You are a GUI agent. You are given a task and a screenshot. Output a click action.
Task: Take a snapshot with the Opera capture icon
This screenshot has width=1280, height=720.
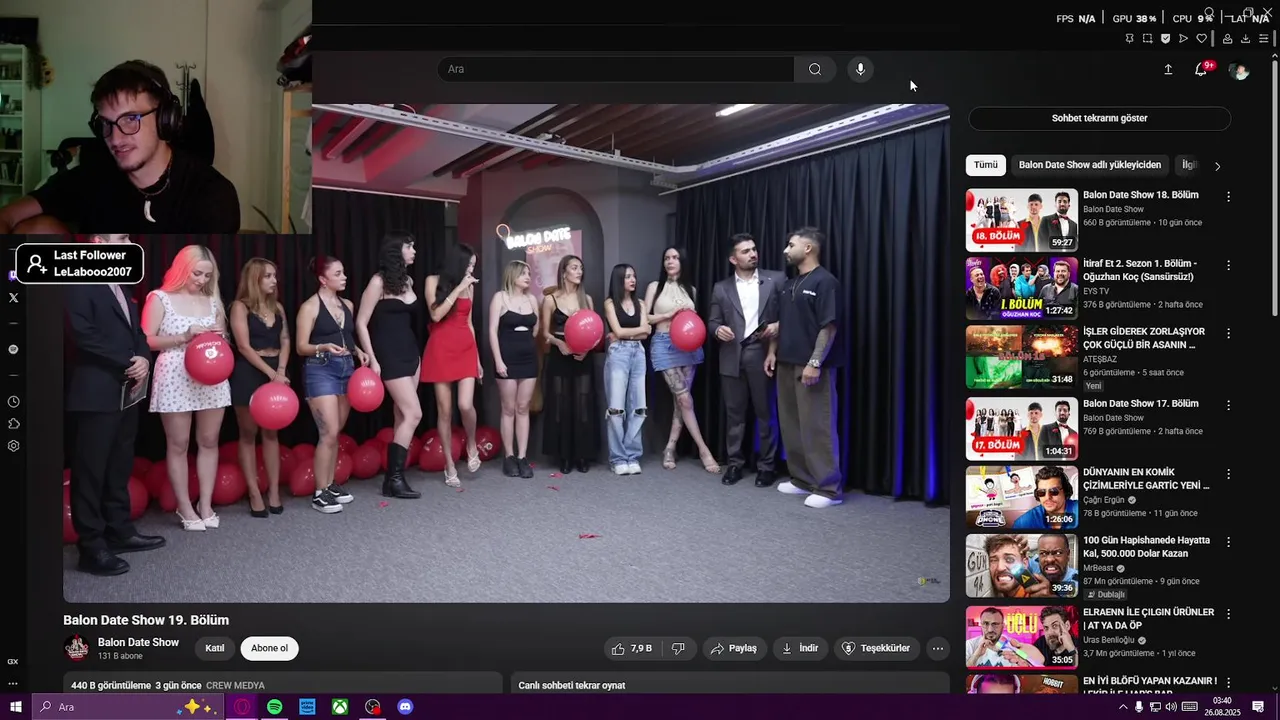tap(1147, 38)
